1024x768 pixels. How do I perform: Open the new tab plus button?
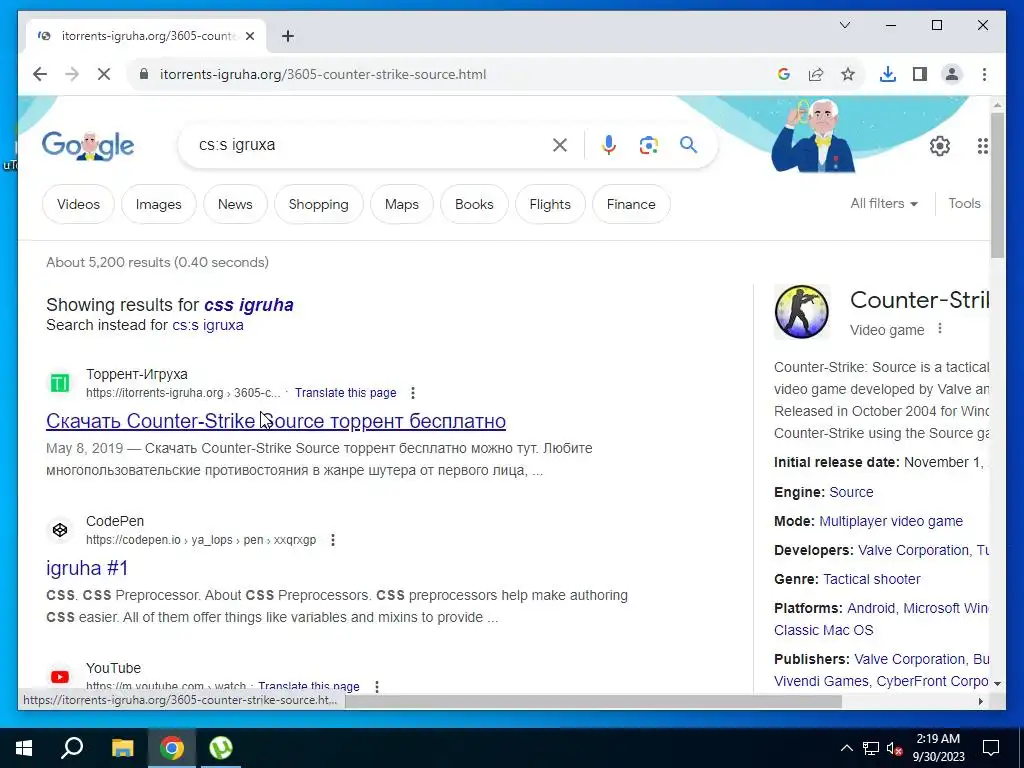point(288,36)
